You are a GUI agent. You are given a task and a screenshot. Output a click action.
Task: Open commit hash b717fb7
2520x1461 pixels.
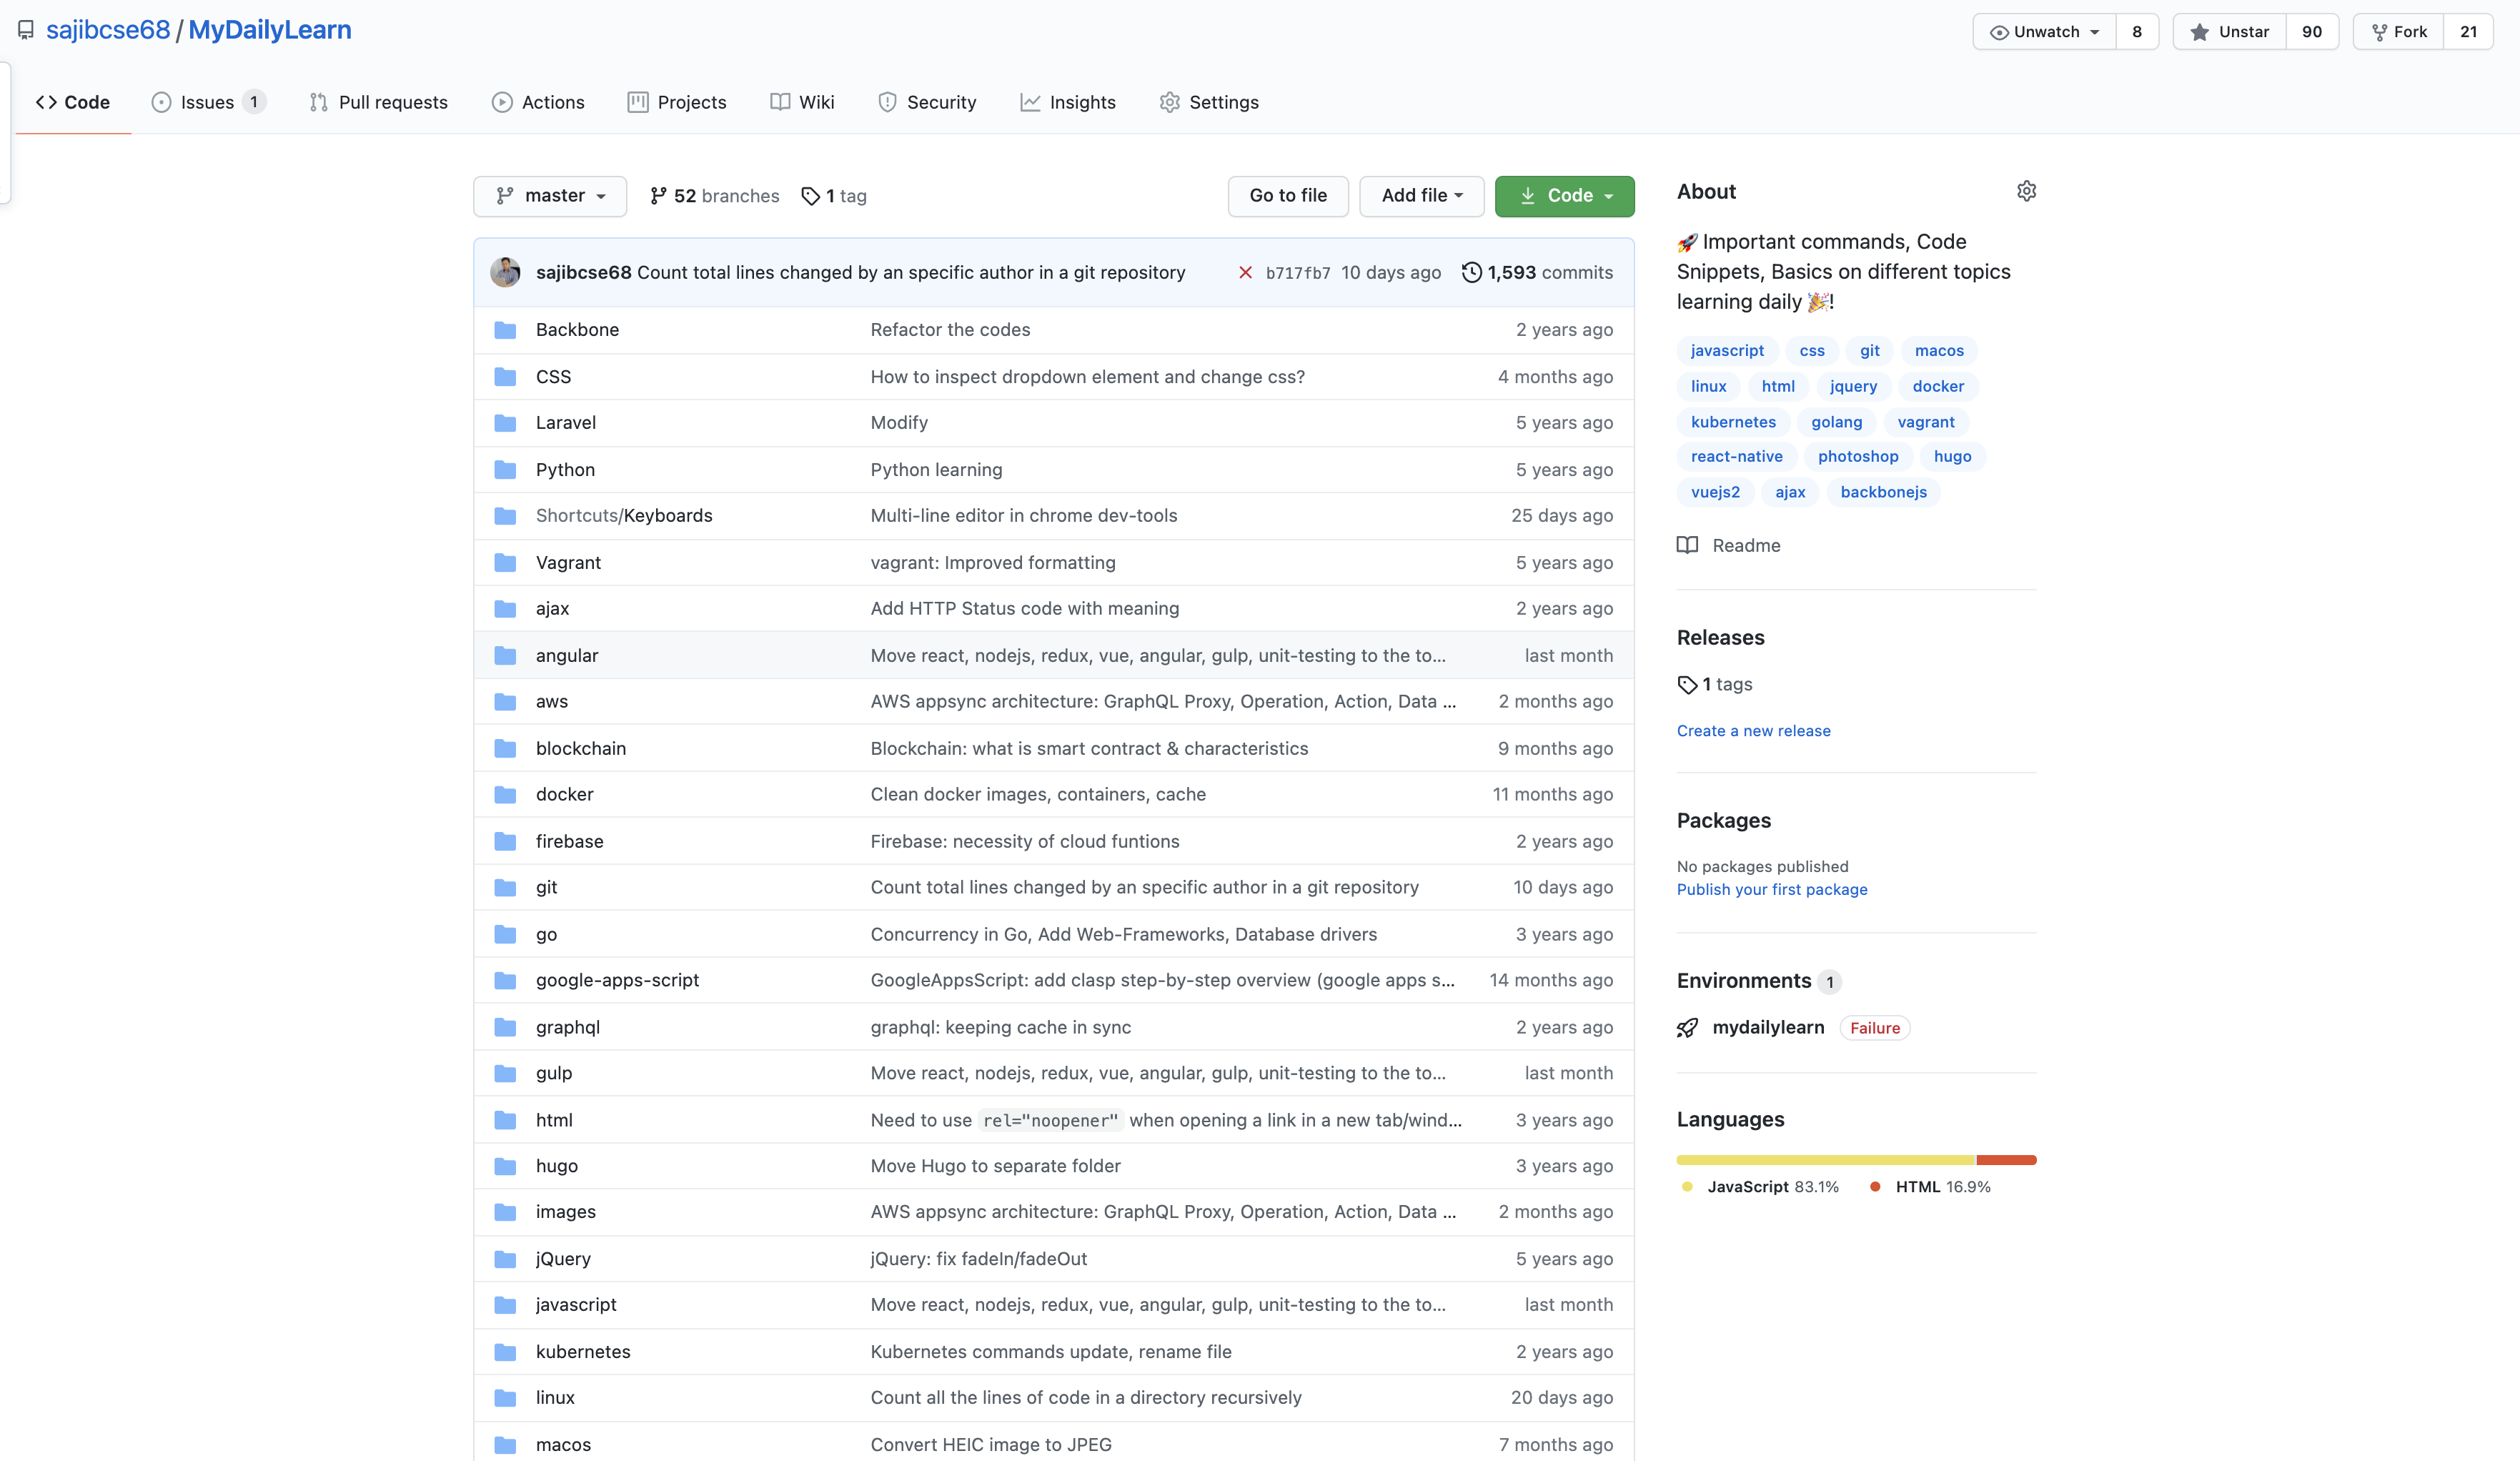[1298, 273]
